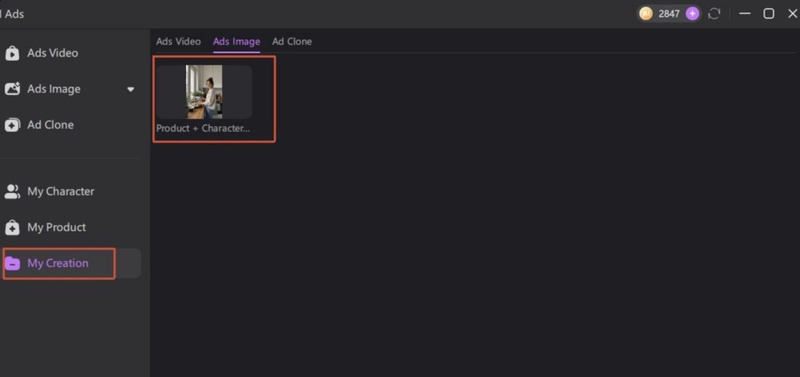Image resolution: width=800 pixels, height=377 pixels.
Task: Refresh using the circular arrows icon
Action: (714, 14)
